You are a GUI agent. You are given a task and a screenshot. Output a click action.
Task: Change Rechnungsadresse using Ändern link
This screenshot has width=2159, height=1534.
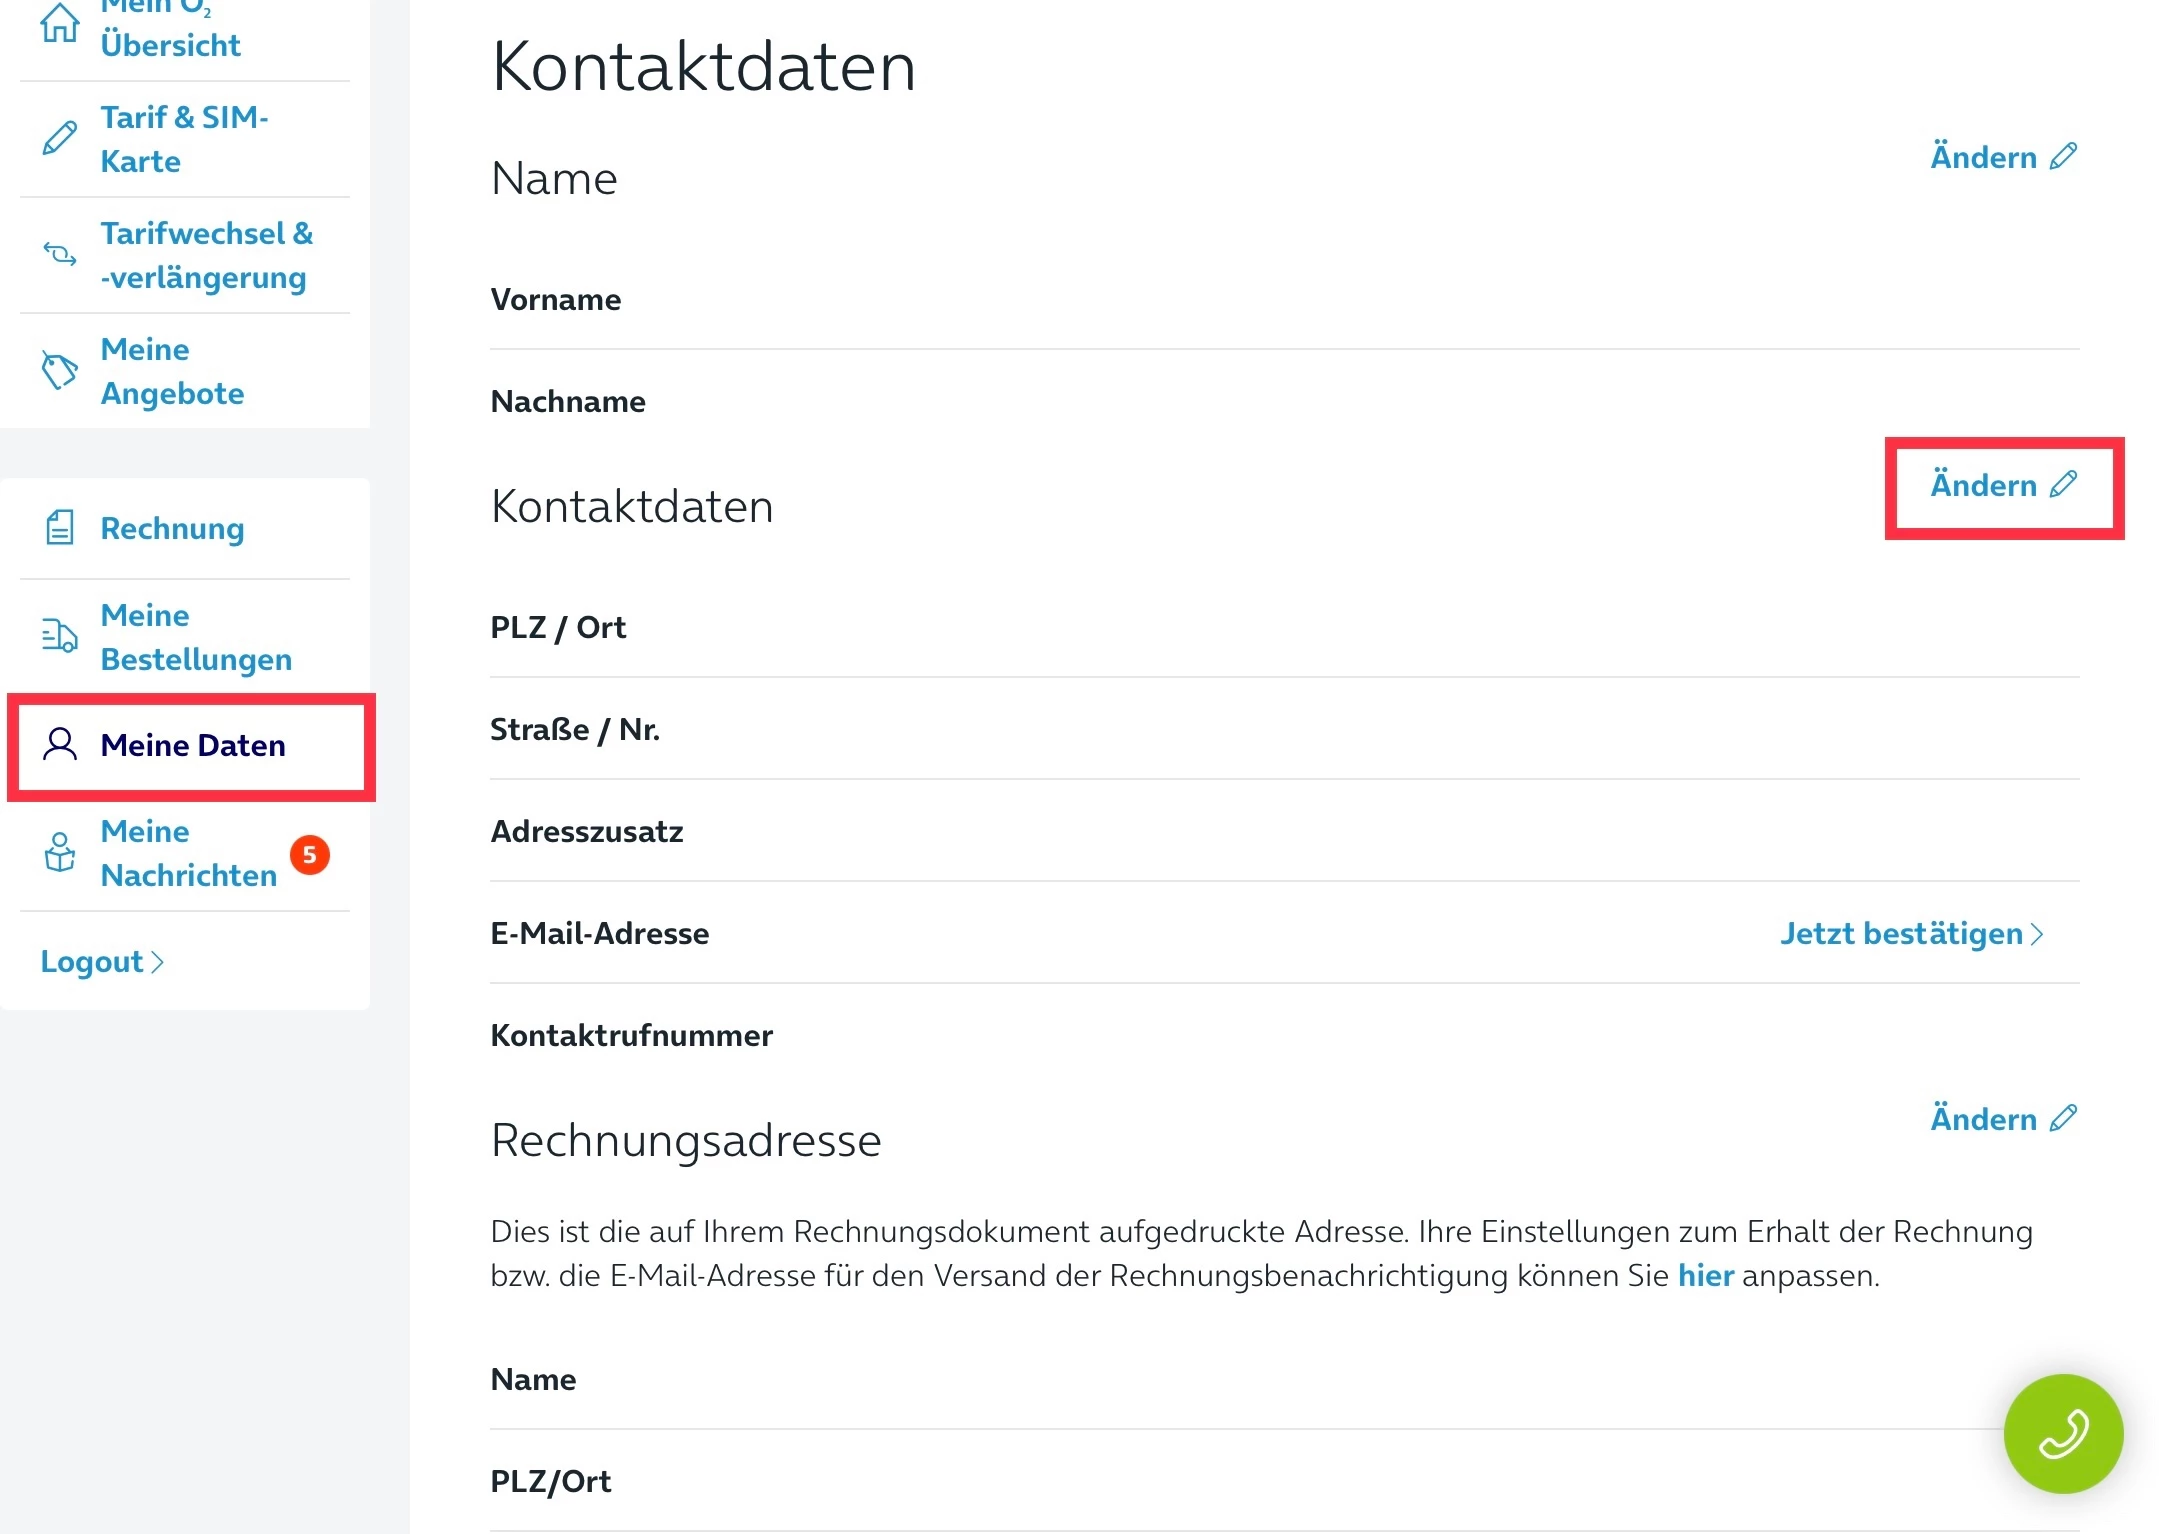pyautogui.click(x=2003, y=1118)
